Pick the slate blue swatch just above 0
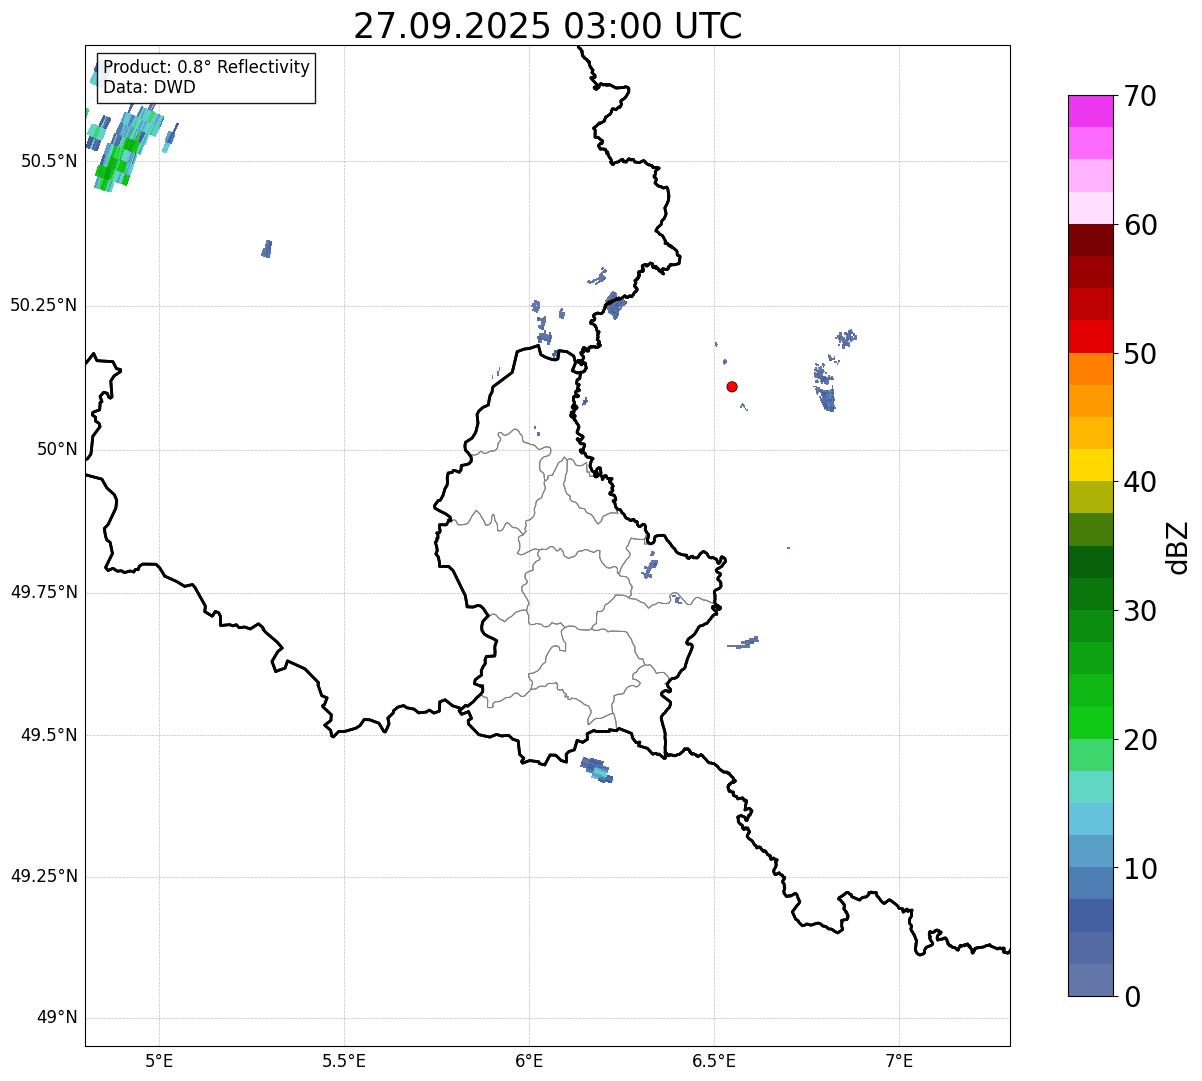This screenshot has height=1081, width=1202. click(x=1090, y=980)
